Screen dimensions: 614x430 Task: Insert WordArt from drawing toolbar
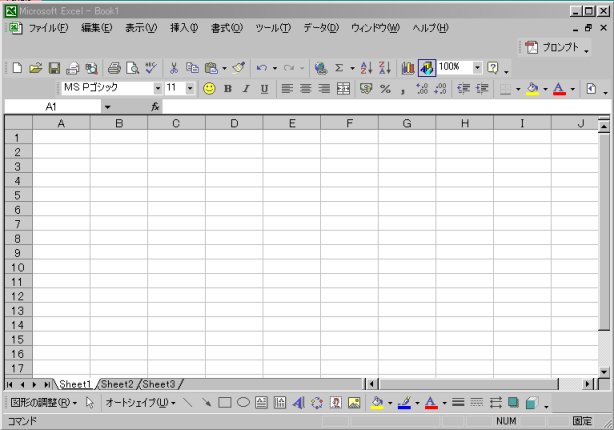click(x=298, y=402)
